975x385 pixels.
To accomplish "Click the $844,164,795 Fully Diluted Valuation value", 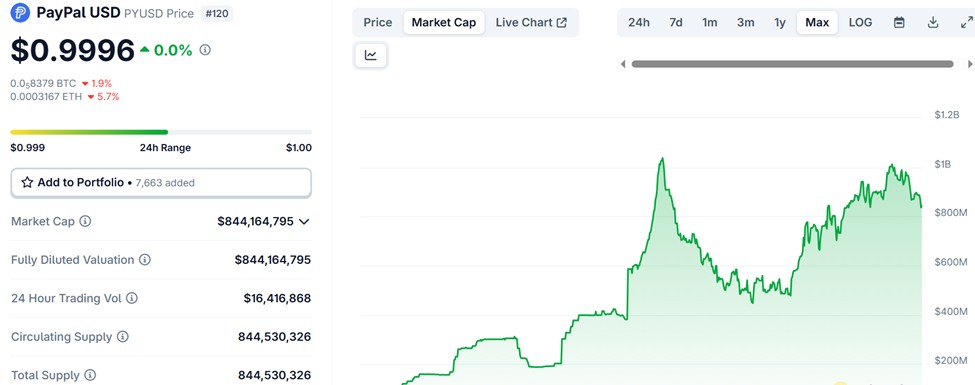I will 272,259.
